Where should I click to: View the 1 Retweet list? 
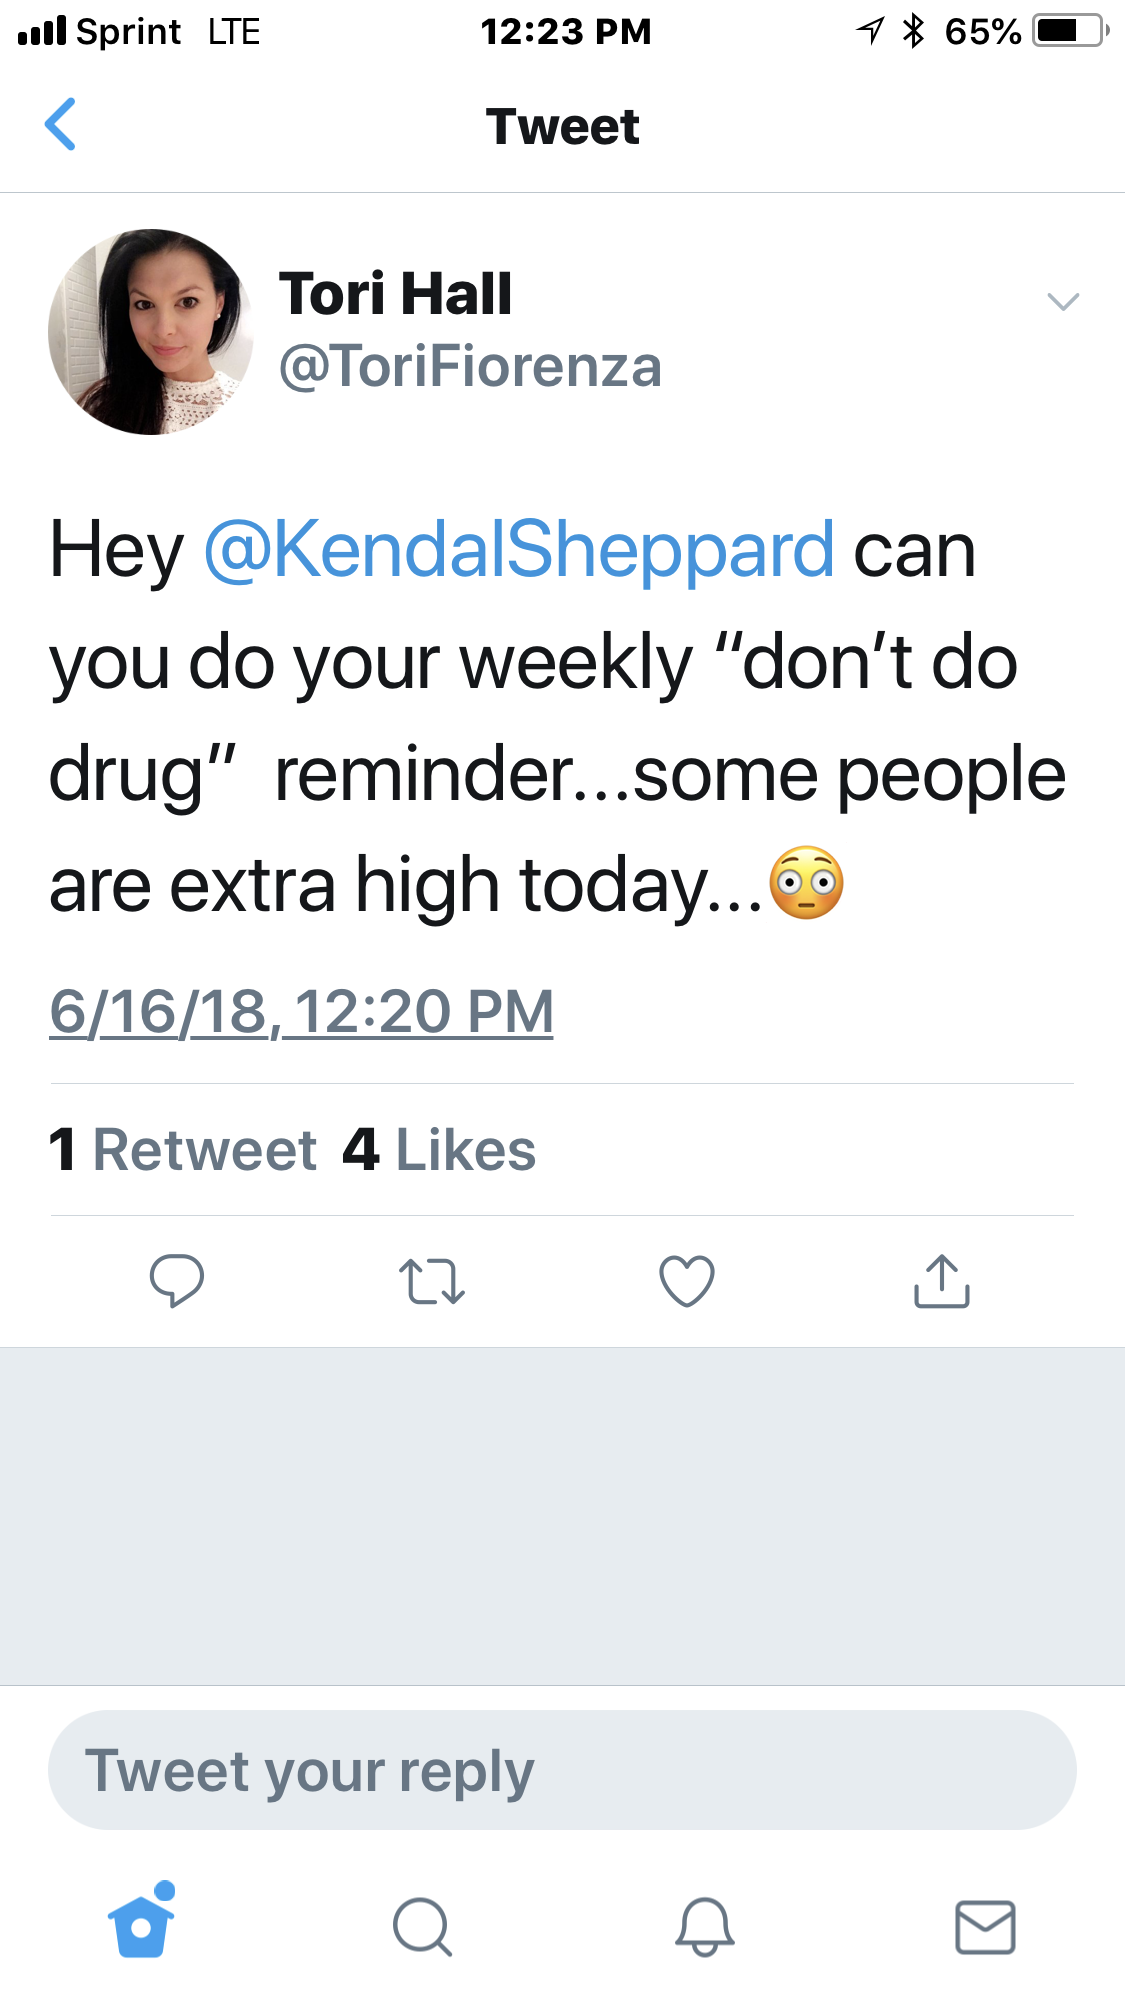183,1149
